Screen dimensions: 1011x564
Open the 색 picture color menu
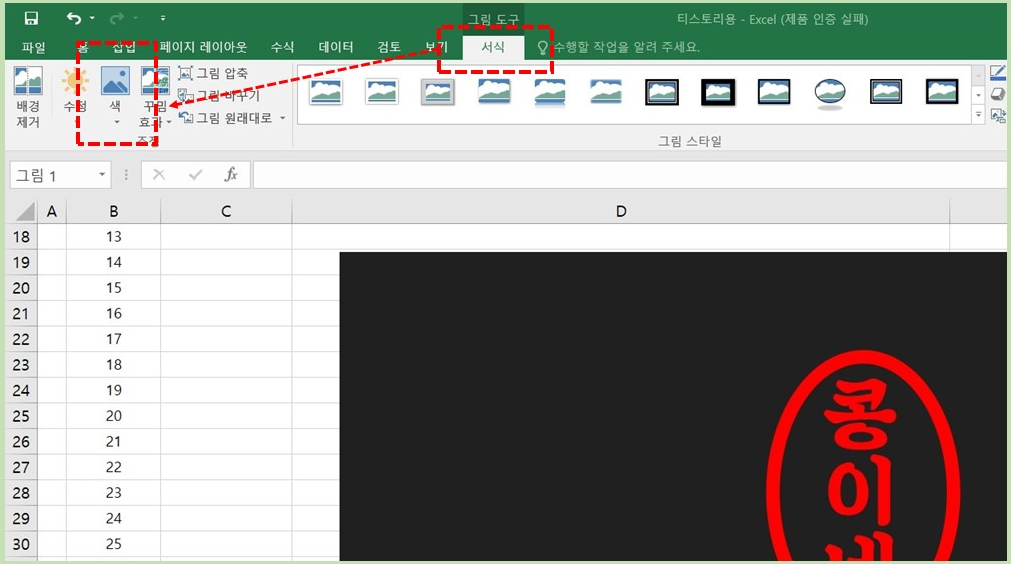pos(115,89)
